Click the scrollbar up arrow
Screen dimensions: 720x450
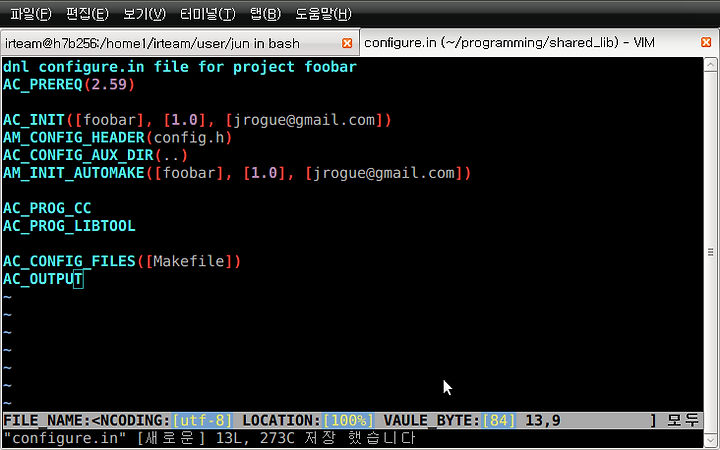[x=710, y=65]
